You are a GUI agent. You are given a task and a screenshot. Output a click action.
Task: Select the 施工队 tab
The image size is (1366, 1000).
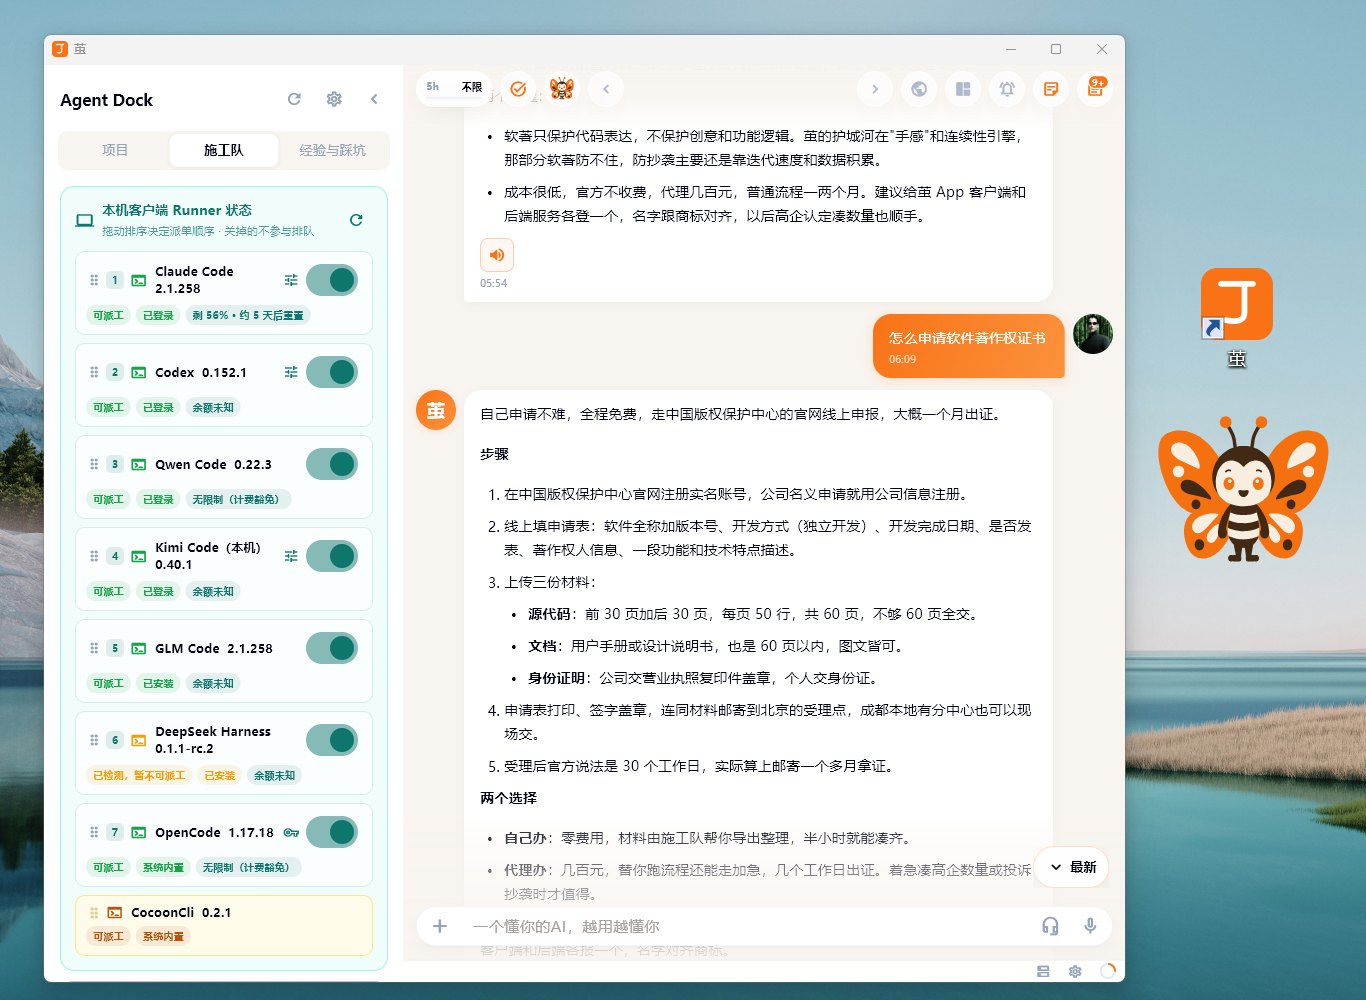click(223, 150)
